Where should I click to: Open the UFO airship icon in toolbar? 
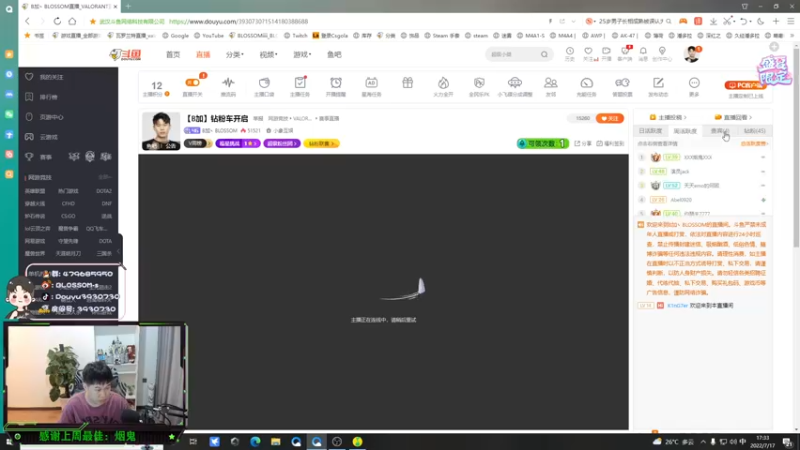pyautogui.click(x=515, y=83)
